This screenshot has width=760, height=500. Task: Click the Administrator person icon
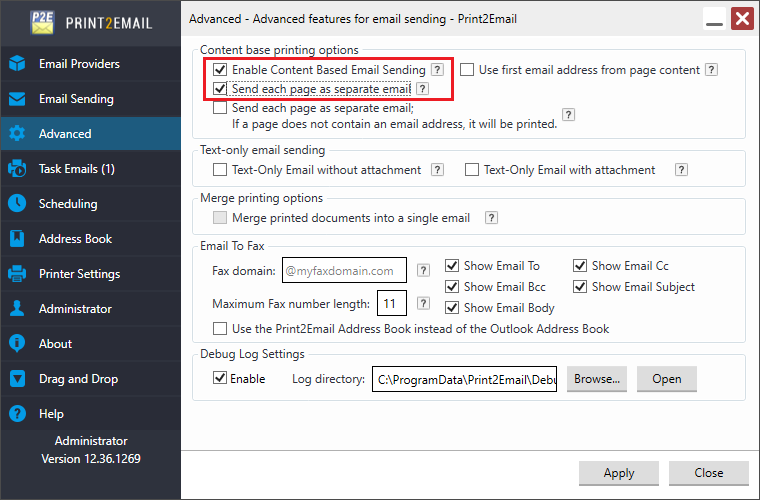17,309
